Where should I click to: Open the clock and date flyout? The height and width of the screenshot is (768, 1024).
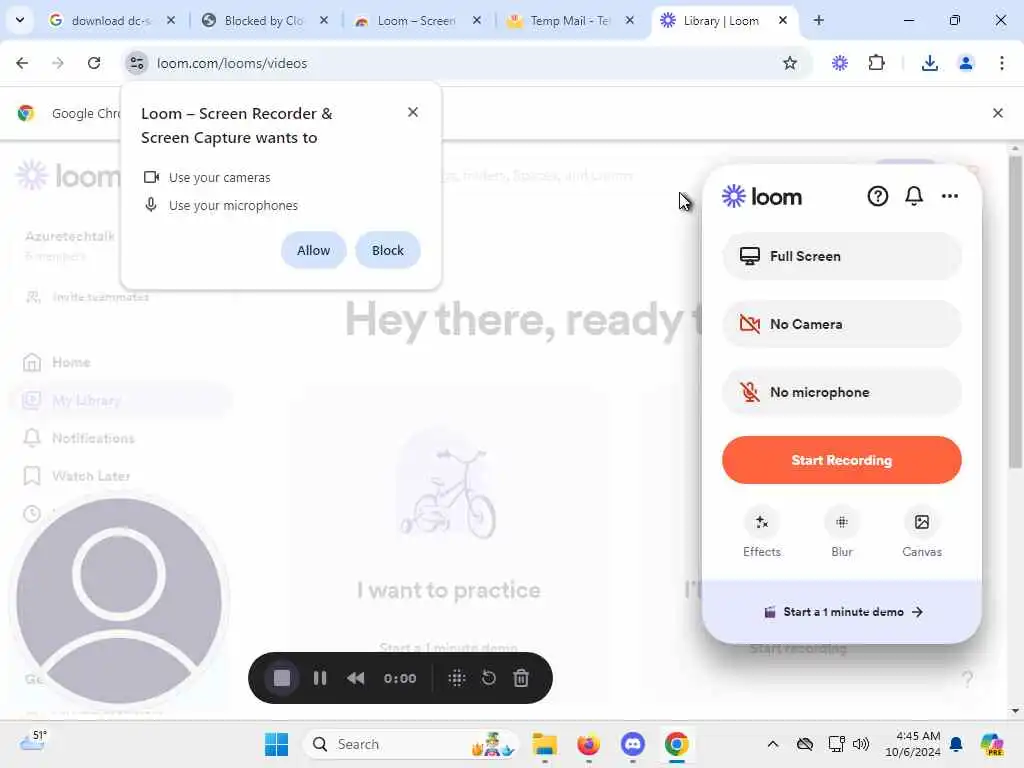pyautogui.click(x=913, y=744)
